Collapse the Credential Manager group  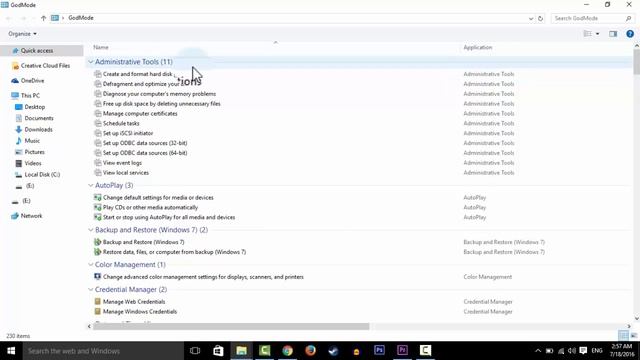(x=91, y=289)
